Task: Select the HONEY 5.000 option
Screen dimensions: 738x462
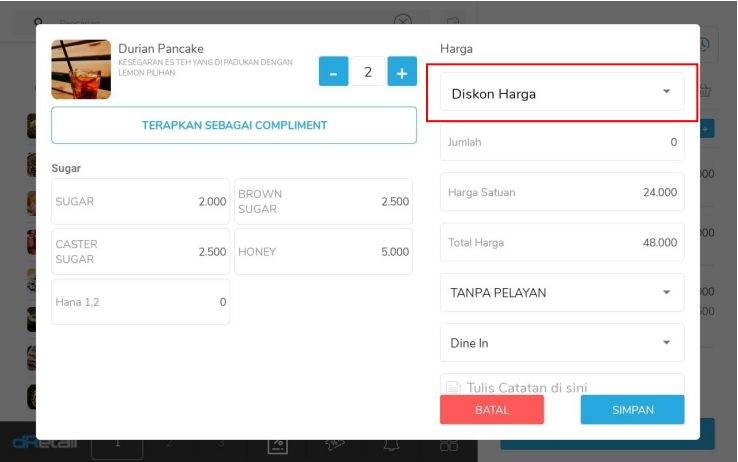Action: click(x=323, y=252)
